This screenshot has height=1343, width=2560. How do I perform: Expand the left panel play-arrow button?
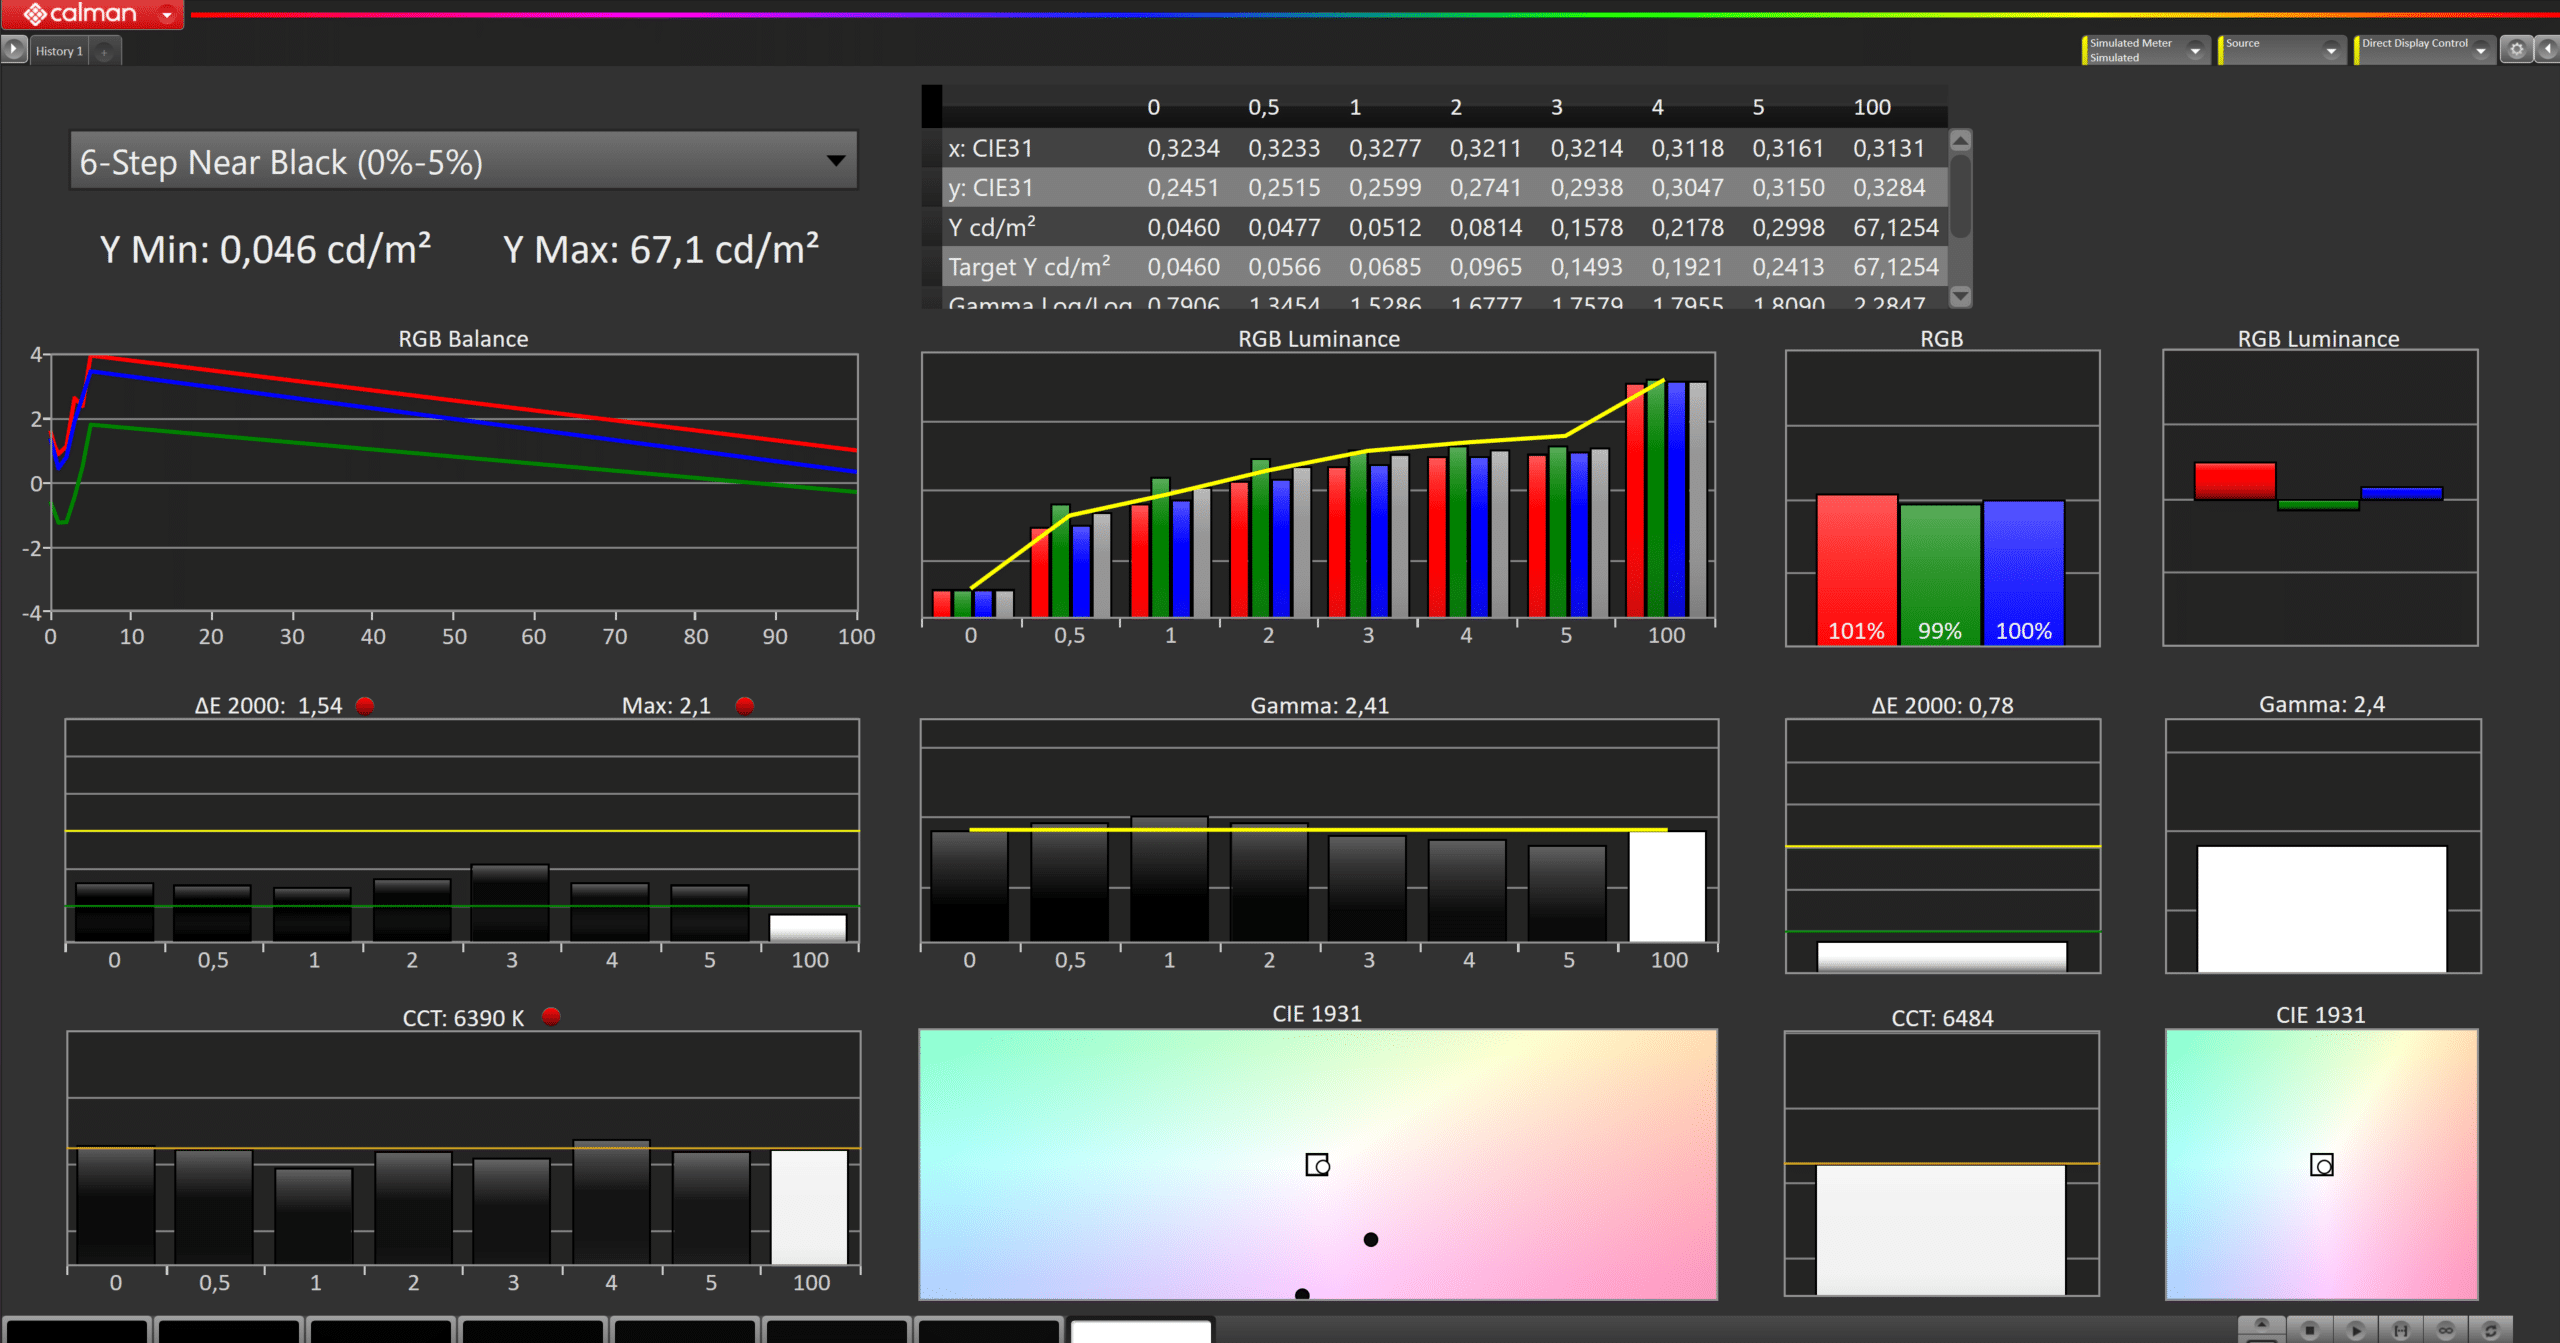(14, 49)
